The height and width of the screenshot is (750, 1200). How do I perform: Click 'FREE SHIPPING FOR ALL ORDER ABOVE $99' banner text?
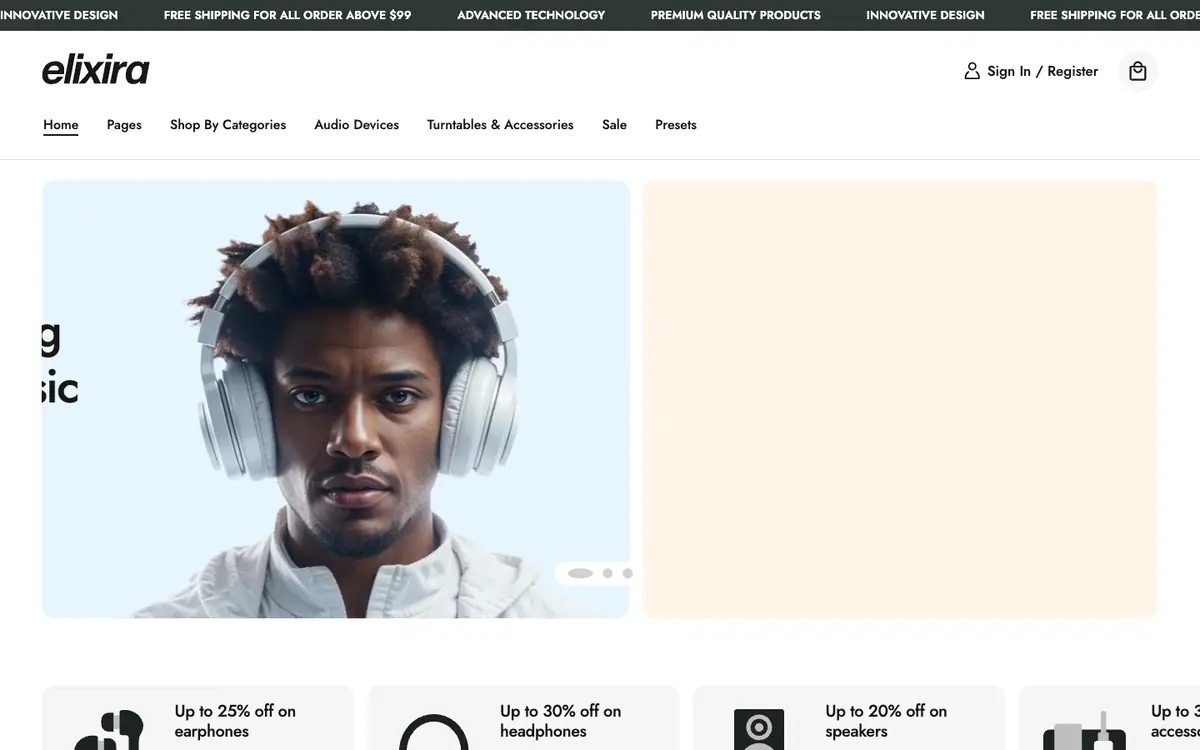[x=288, y=15]
